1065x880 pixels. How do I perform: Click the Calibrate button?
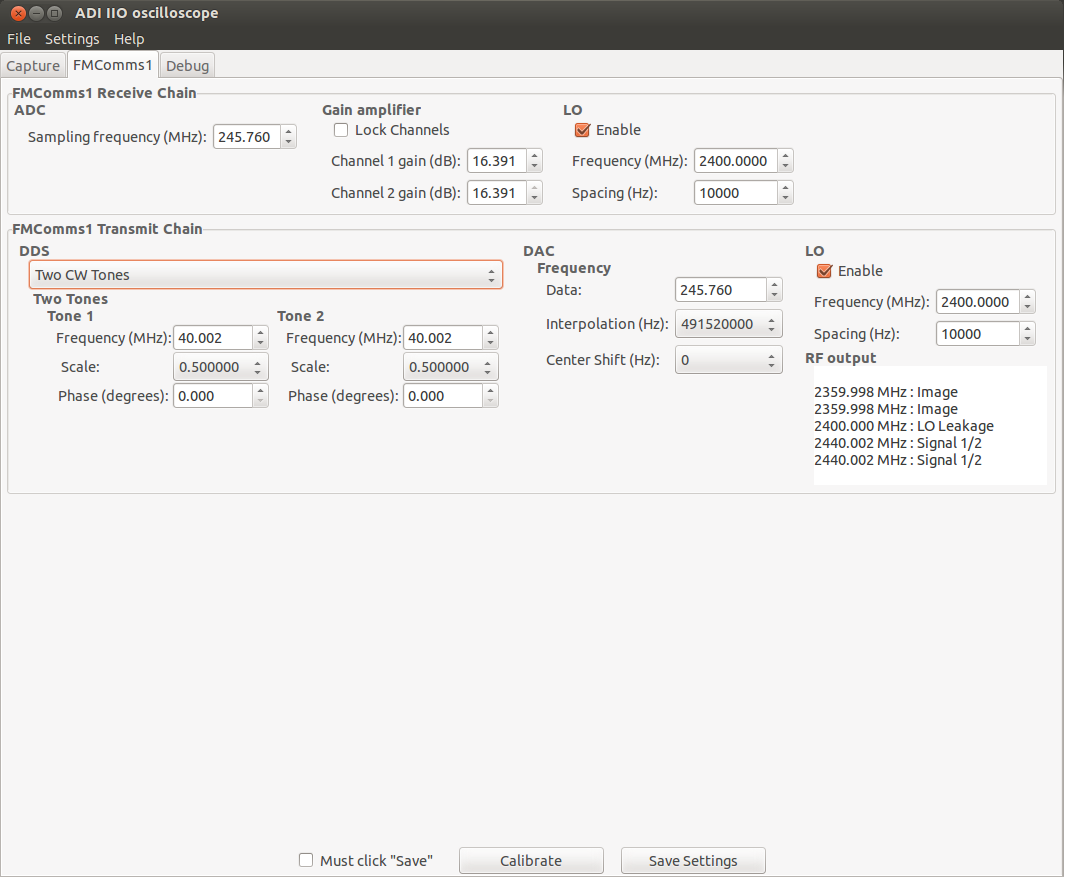coord(531,860)
